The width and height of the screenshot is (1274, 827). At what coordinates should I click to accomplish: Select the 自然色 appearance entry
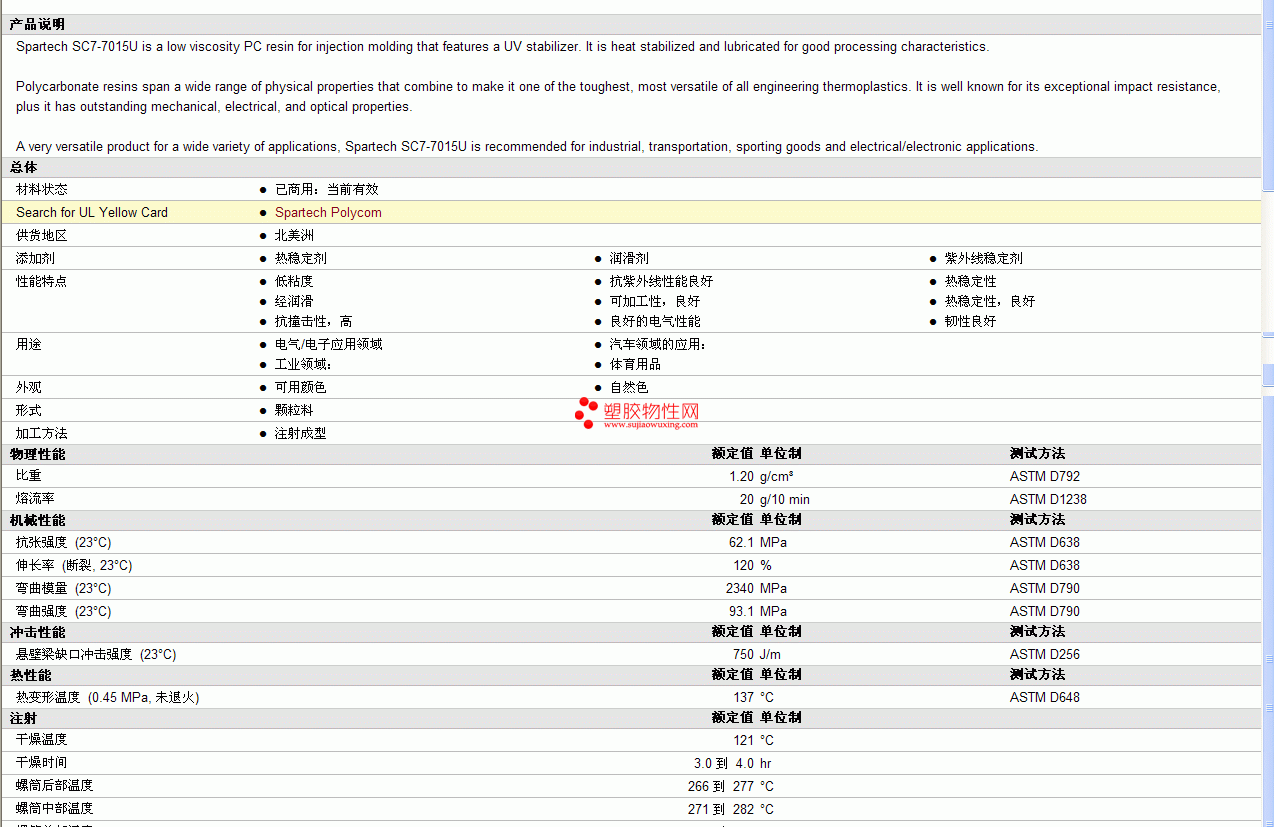(x=629, y=387)
